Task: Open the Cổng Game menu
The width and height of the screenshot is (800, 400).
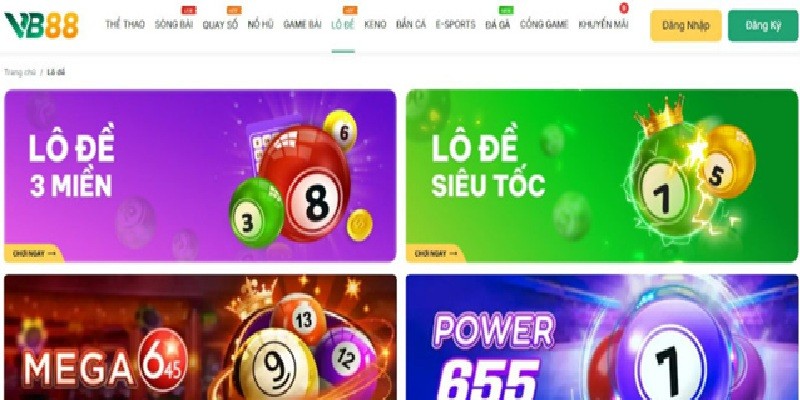Action: [x=544, y=24]
